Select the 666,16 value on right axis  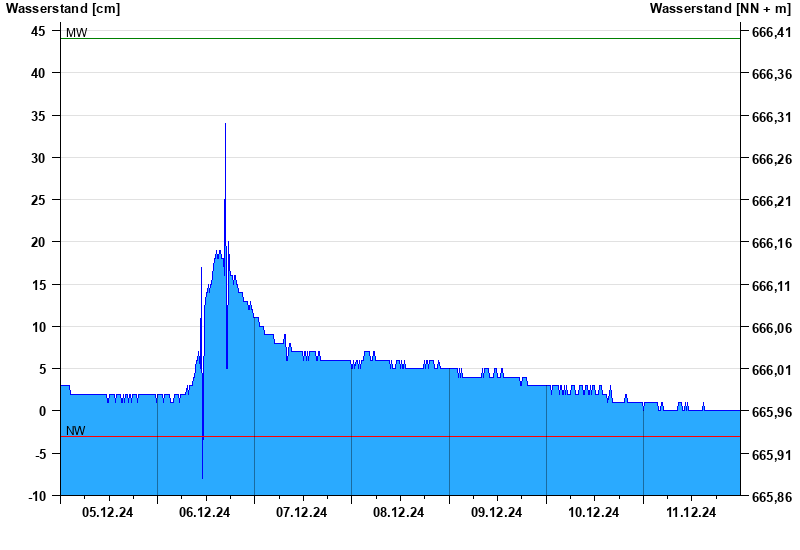pos(771,243)
